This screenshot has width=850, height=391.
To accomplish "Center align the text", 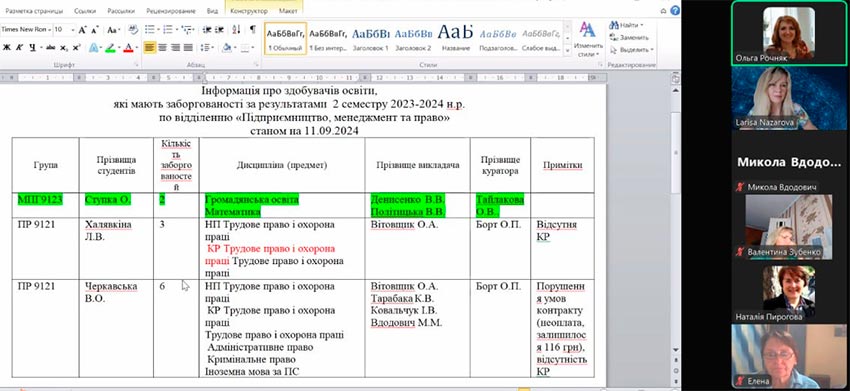I will [x=162, y=48].
